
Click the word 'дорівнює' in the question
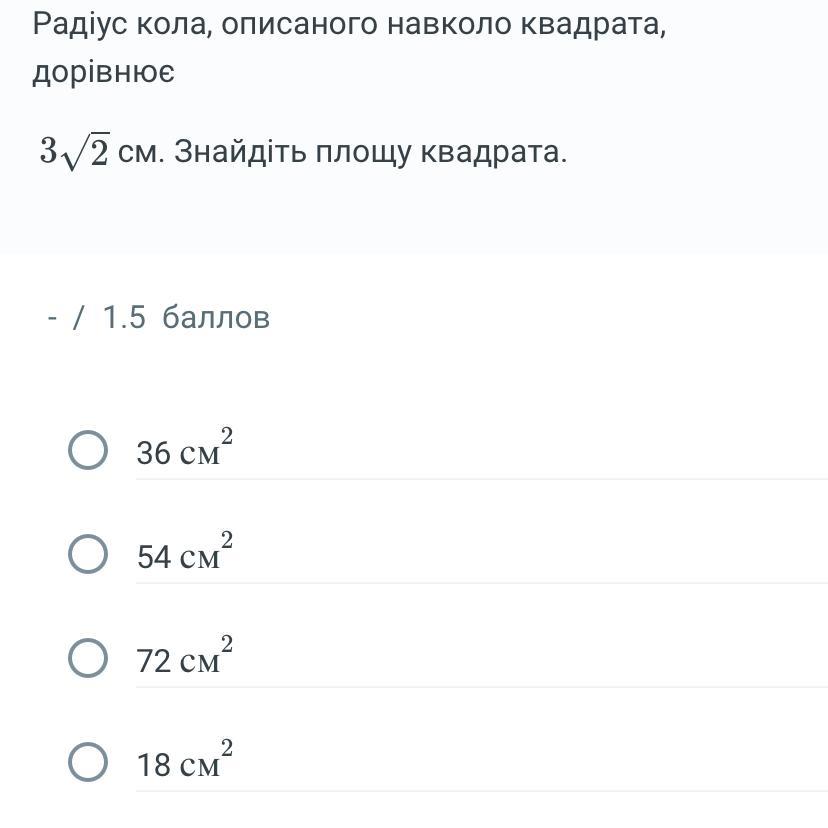[x=104, y=72]
